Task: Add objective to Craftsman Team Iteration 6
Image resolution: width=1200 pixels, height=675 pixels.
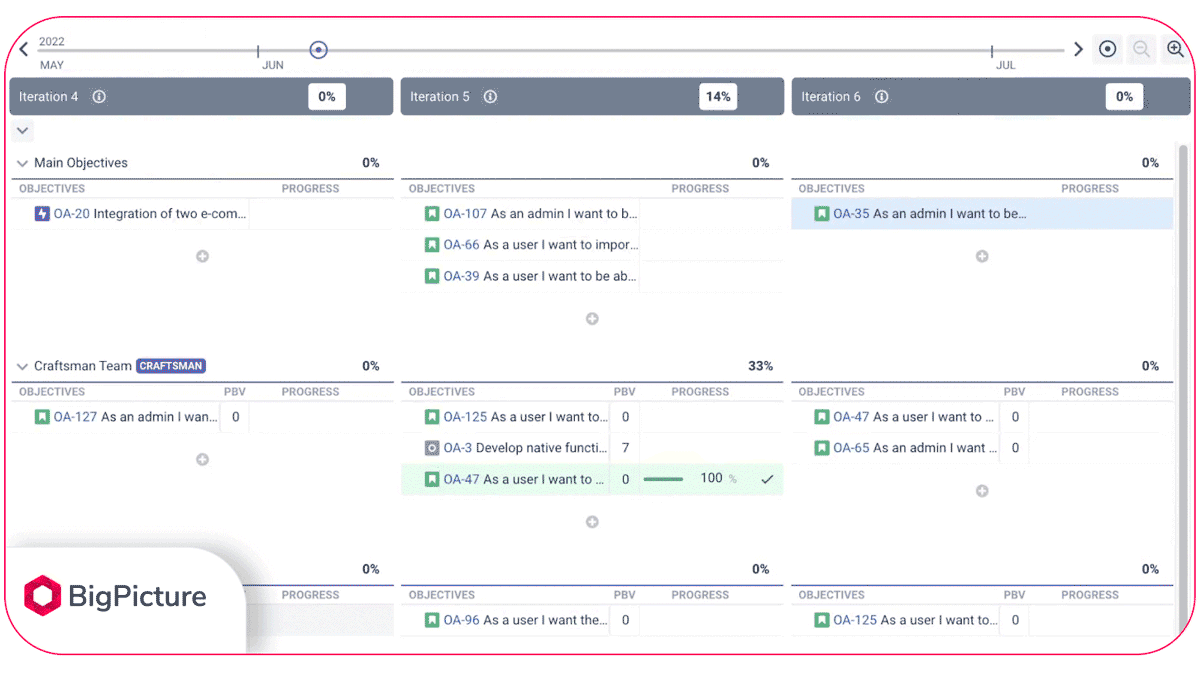Action: (982, 491)
